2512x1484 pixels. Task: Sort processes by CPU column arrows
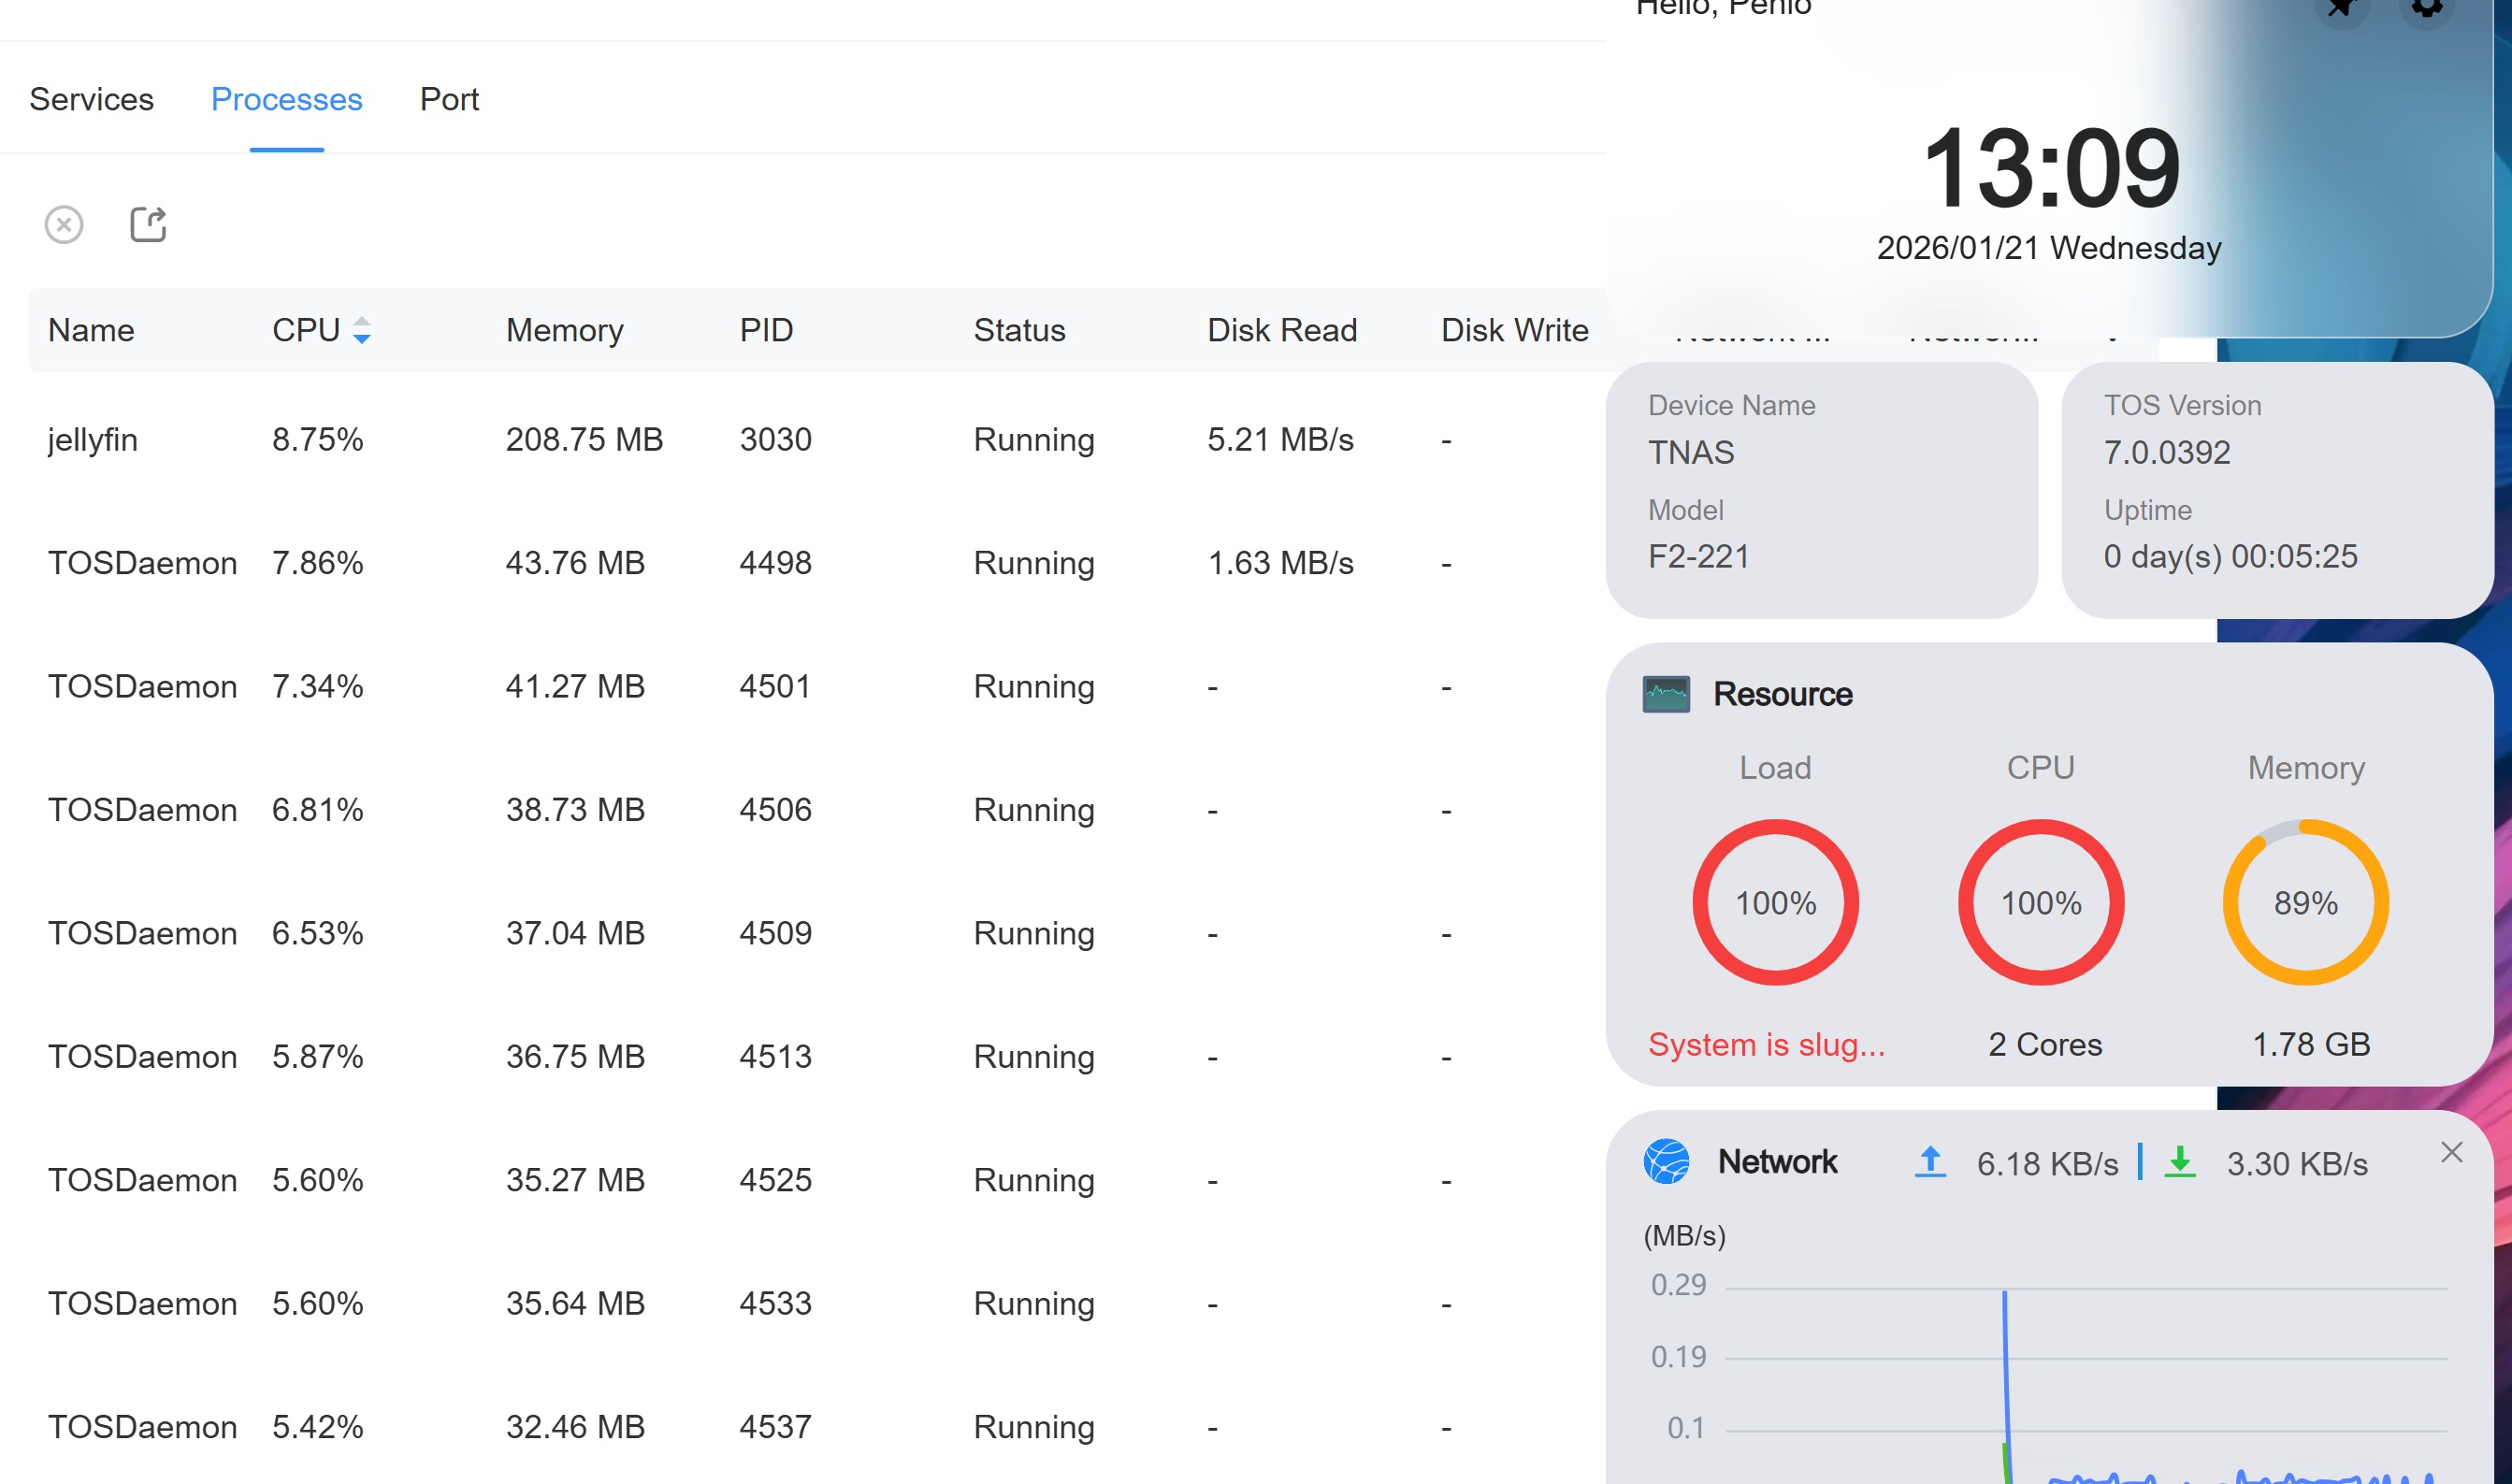coord(362,330)
